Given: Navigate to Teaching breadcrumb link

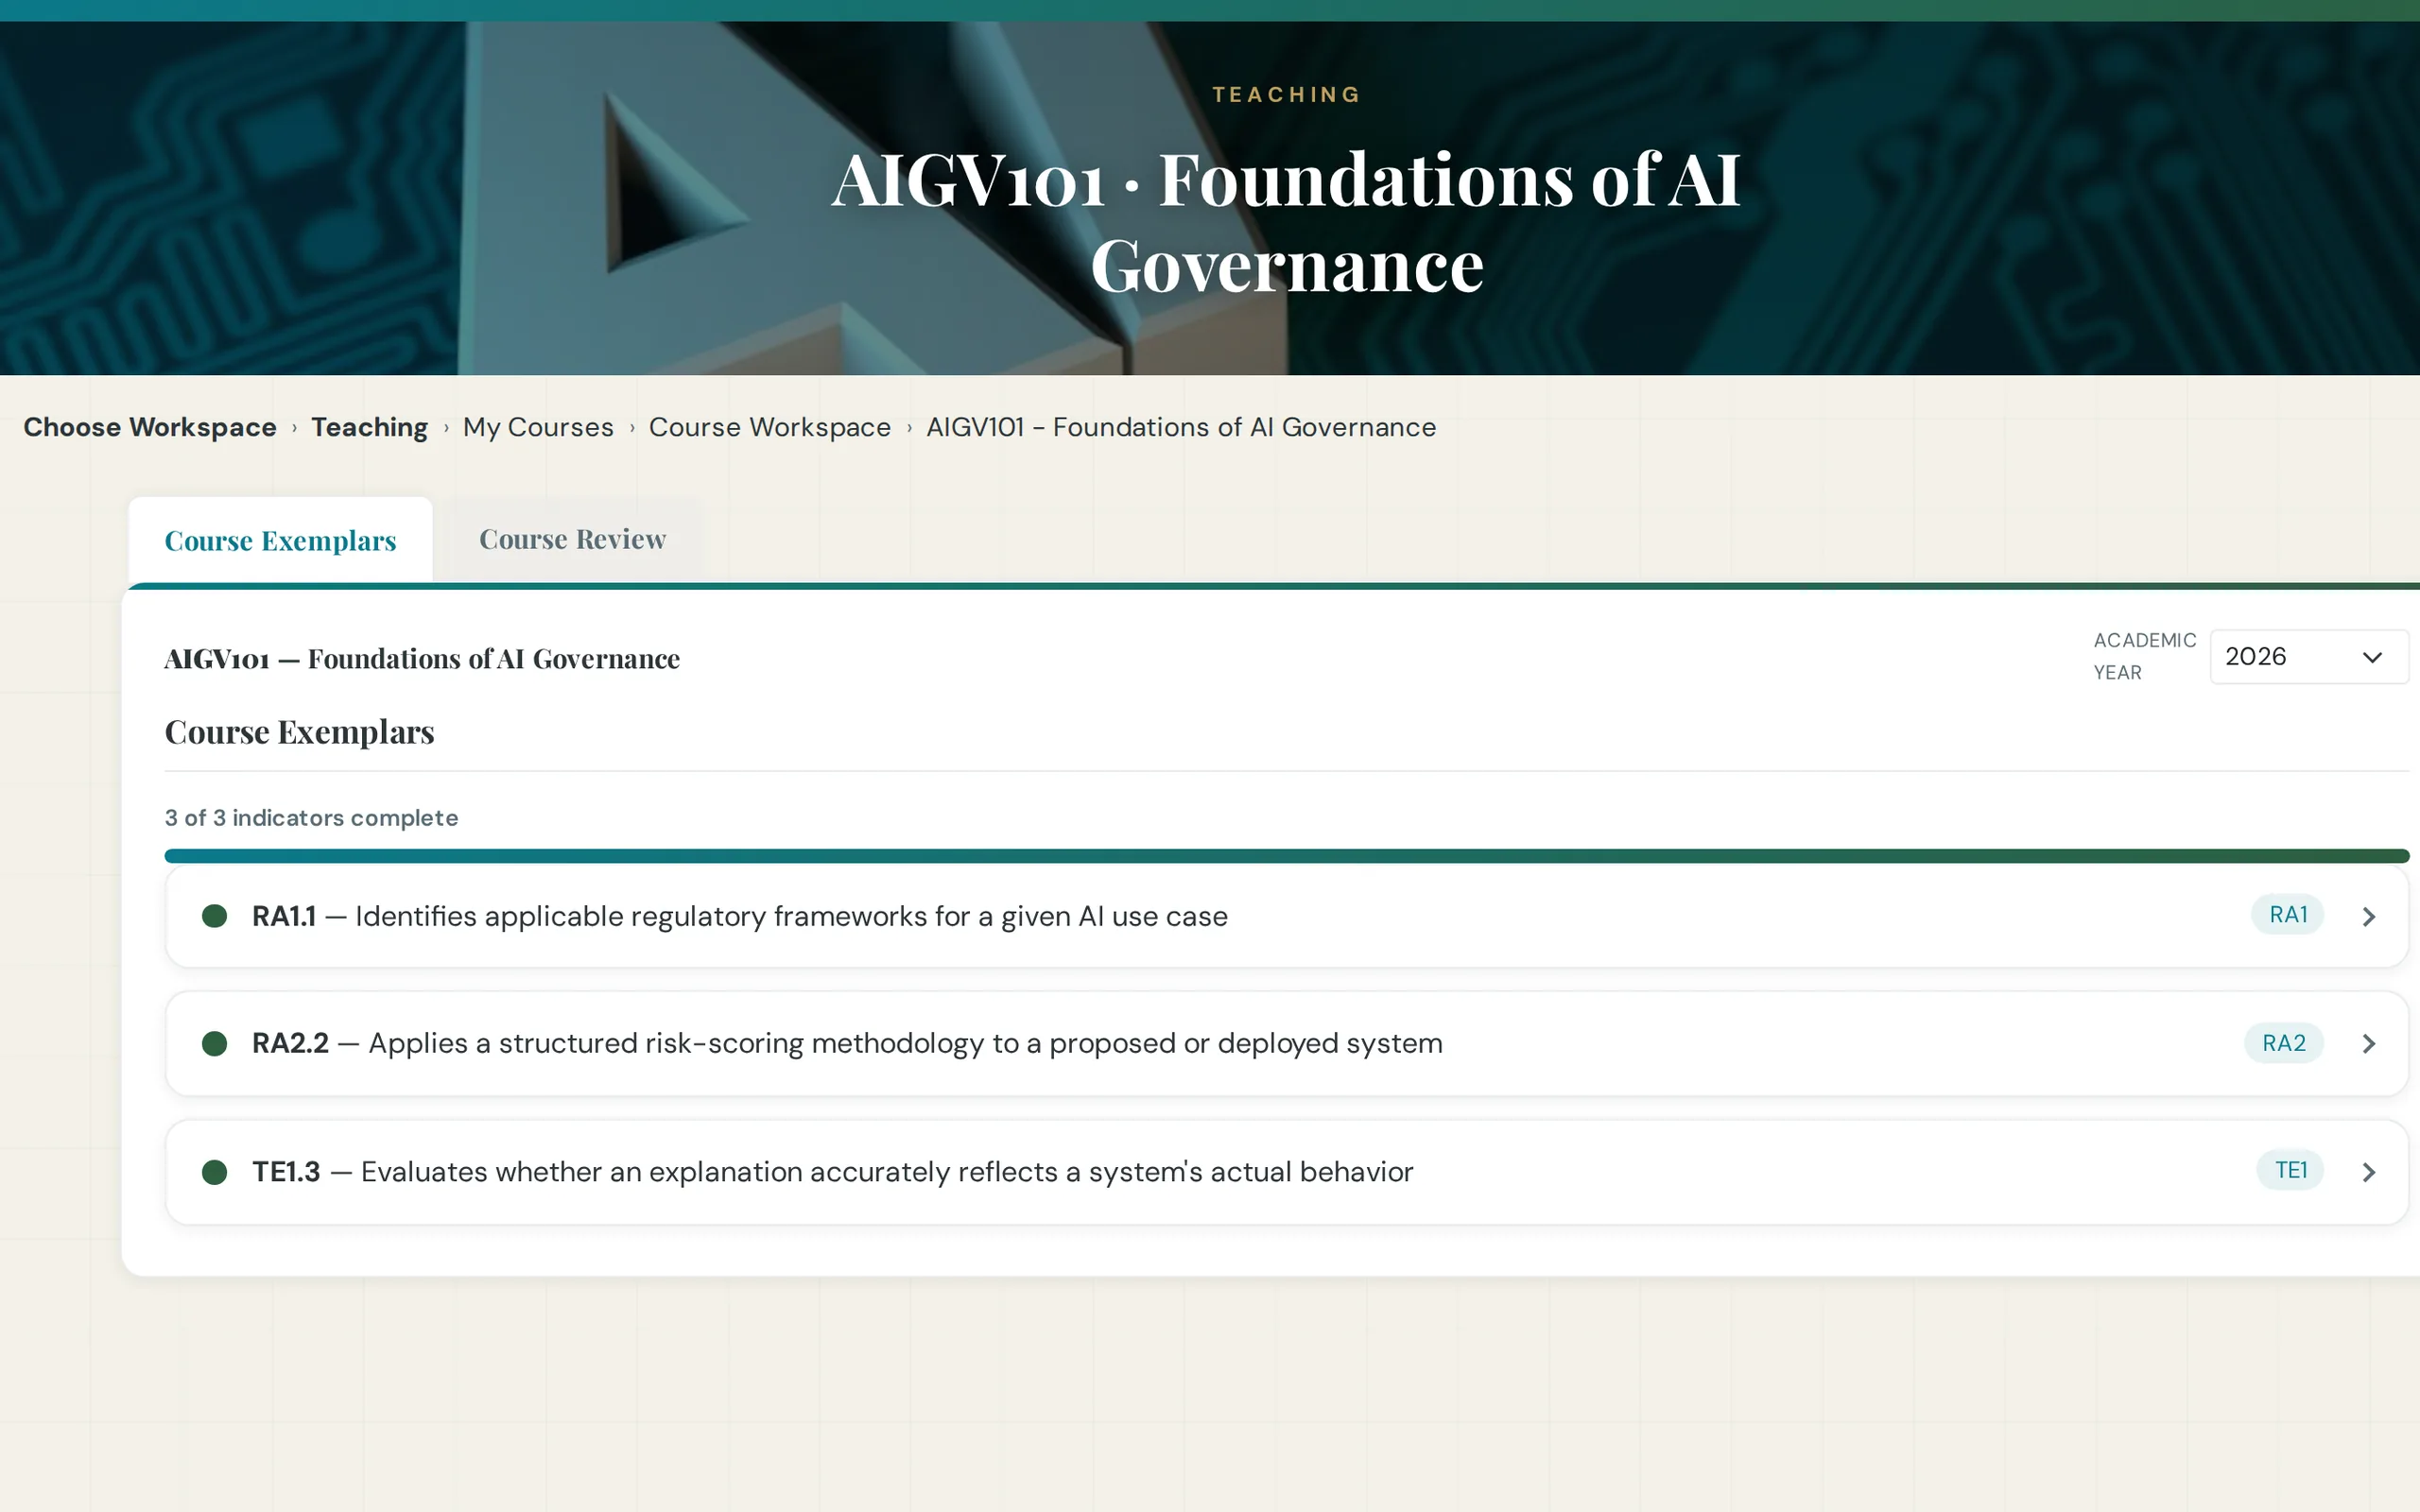Looking at the screenshot, I should (369, 427).
